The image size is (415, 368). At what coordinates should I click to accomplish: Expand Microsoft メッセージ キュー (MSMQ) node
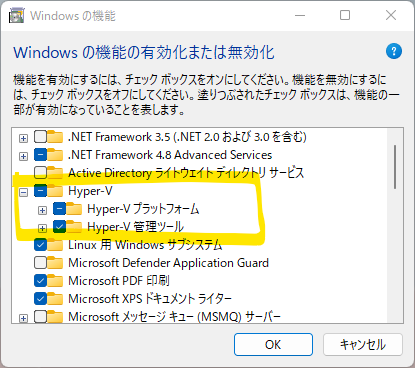23,319
